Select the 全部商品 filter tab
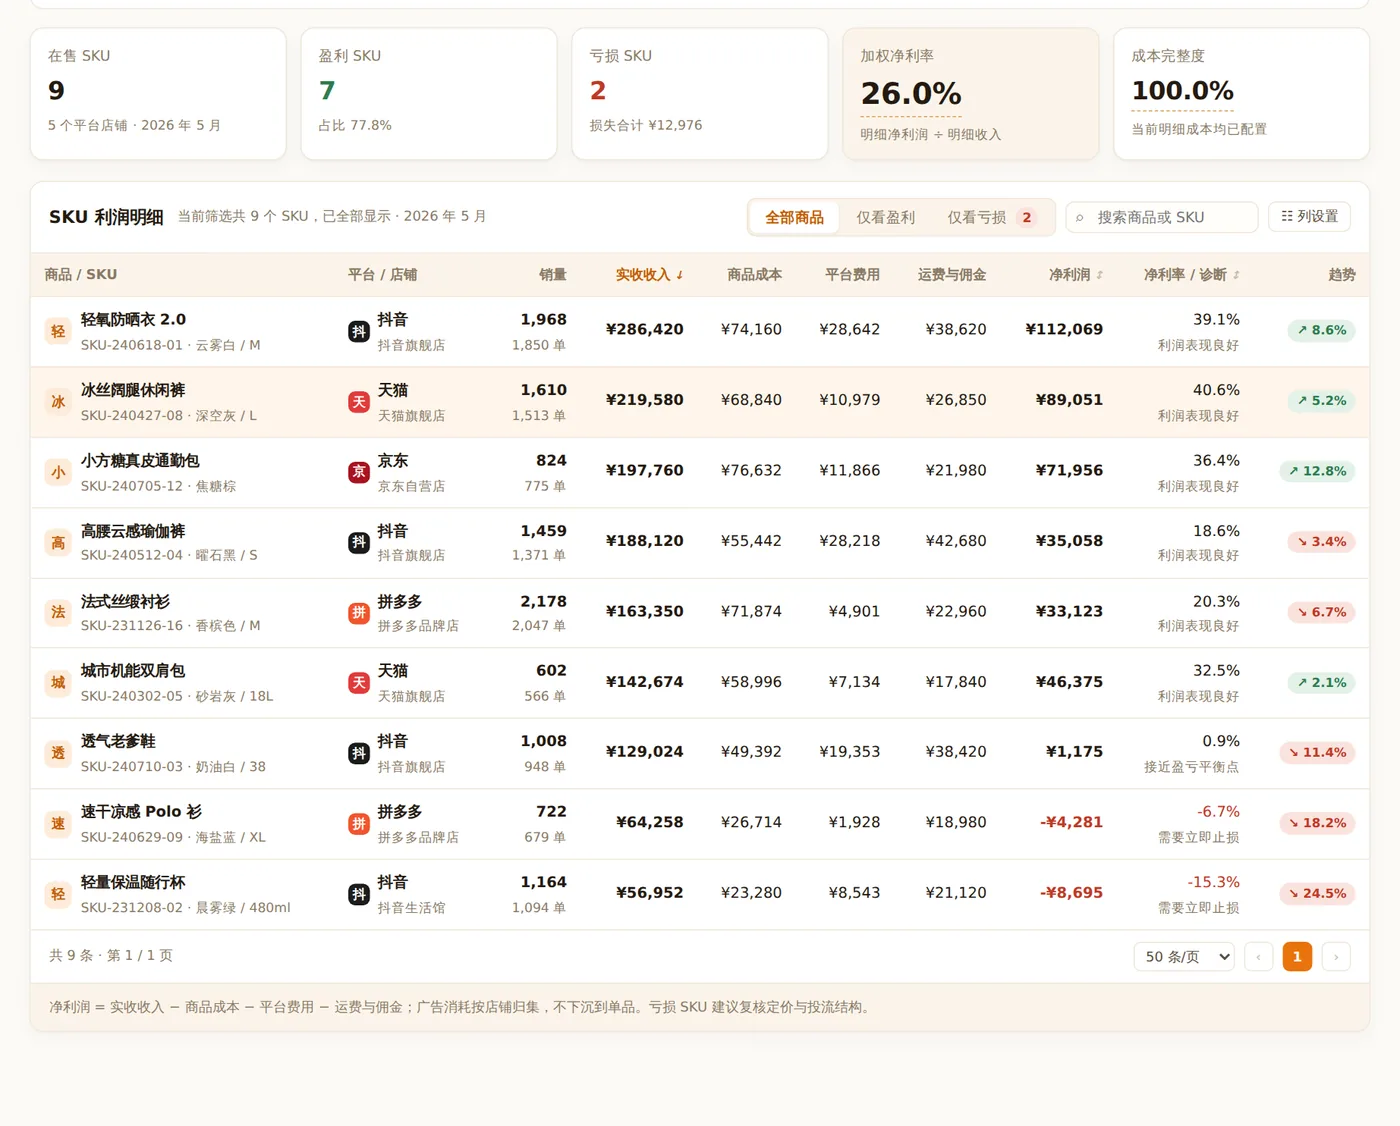 coord(795,218)
